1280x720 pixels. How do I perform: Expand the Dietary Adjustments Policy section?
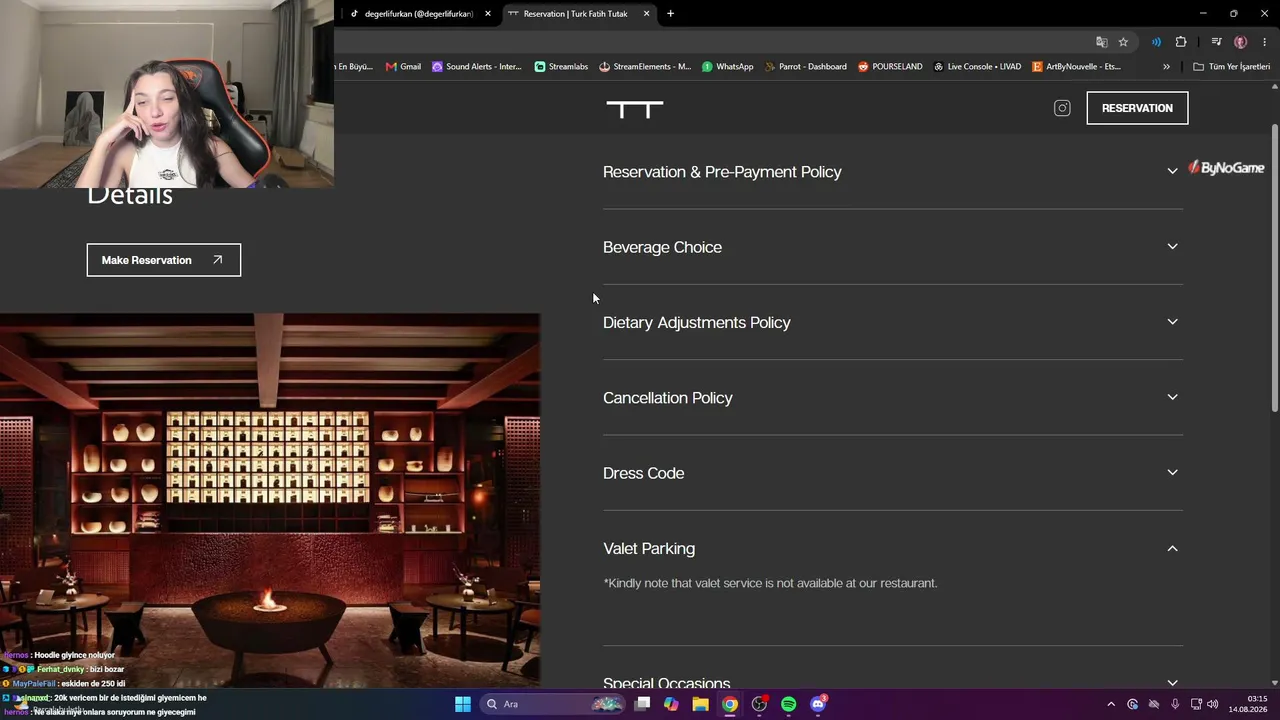pos(893,322)
